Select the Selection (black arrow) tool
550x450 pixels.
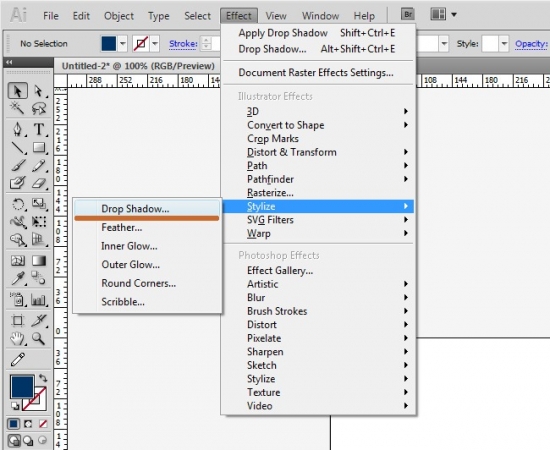click(x=18, y=91)
